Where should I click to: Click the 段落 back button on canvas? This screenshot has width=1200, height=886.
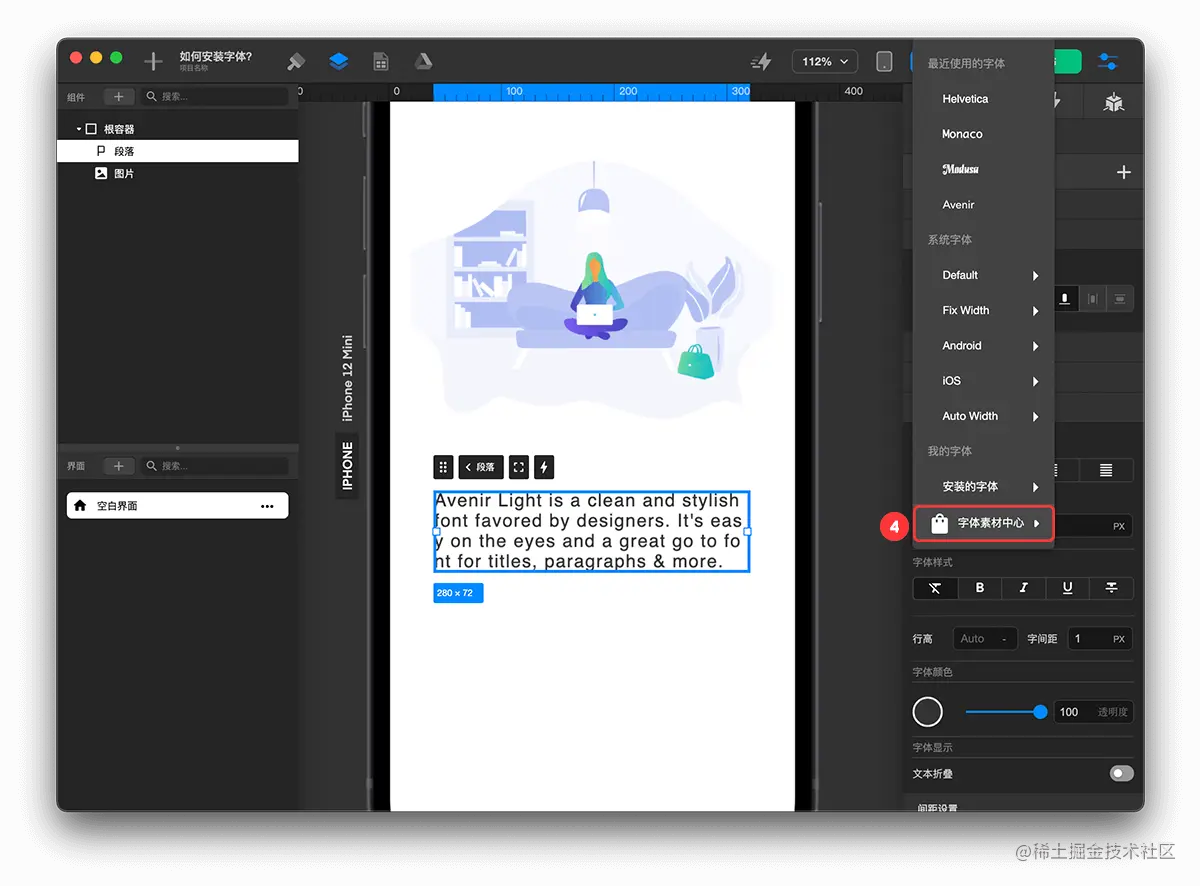480,467
